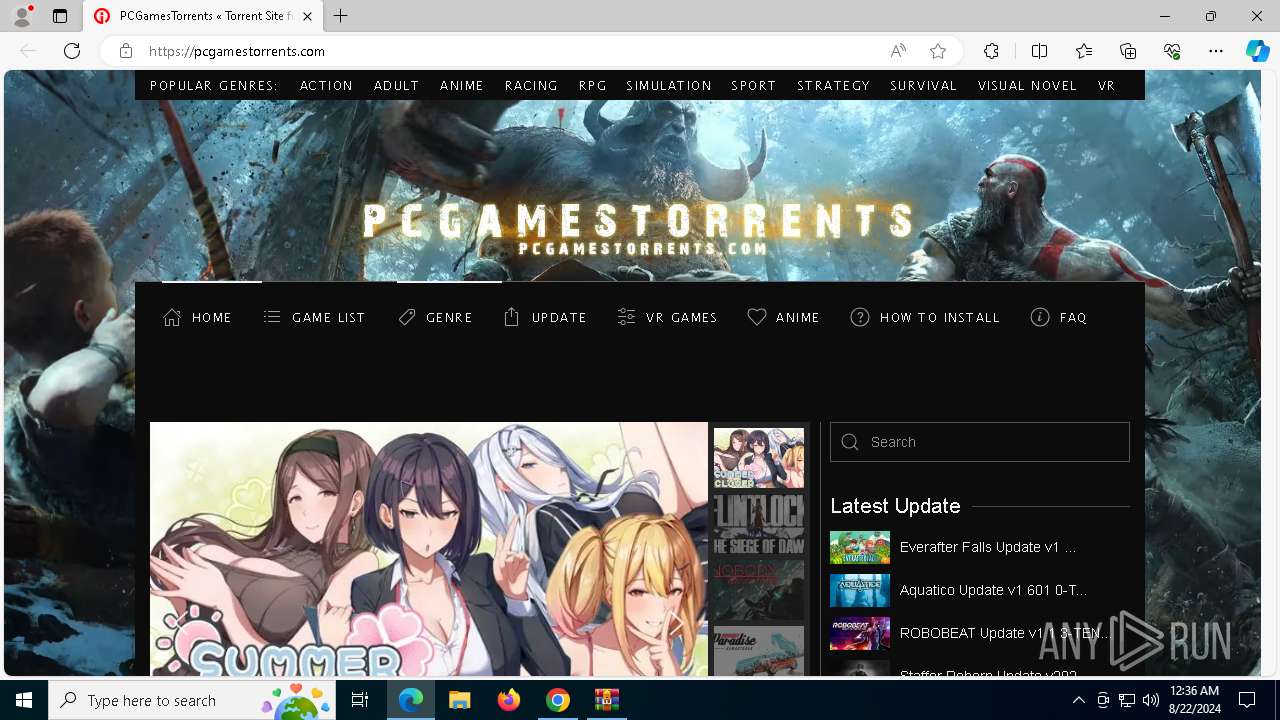Open HOW TO INSTALL page
The width and height of the screenshot is (1280, 720).
point(925,317)
